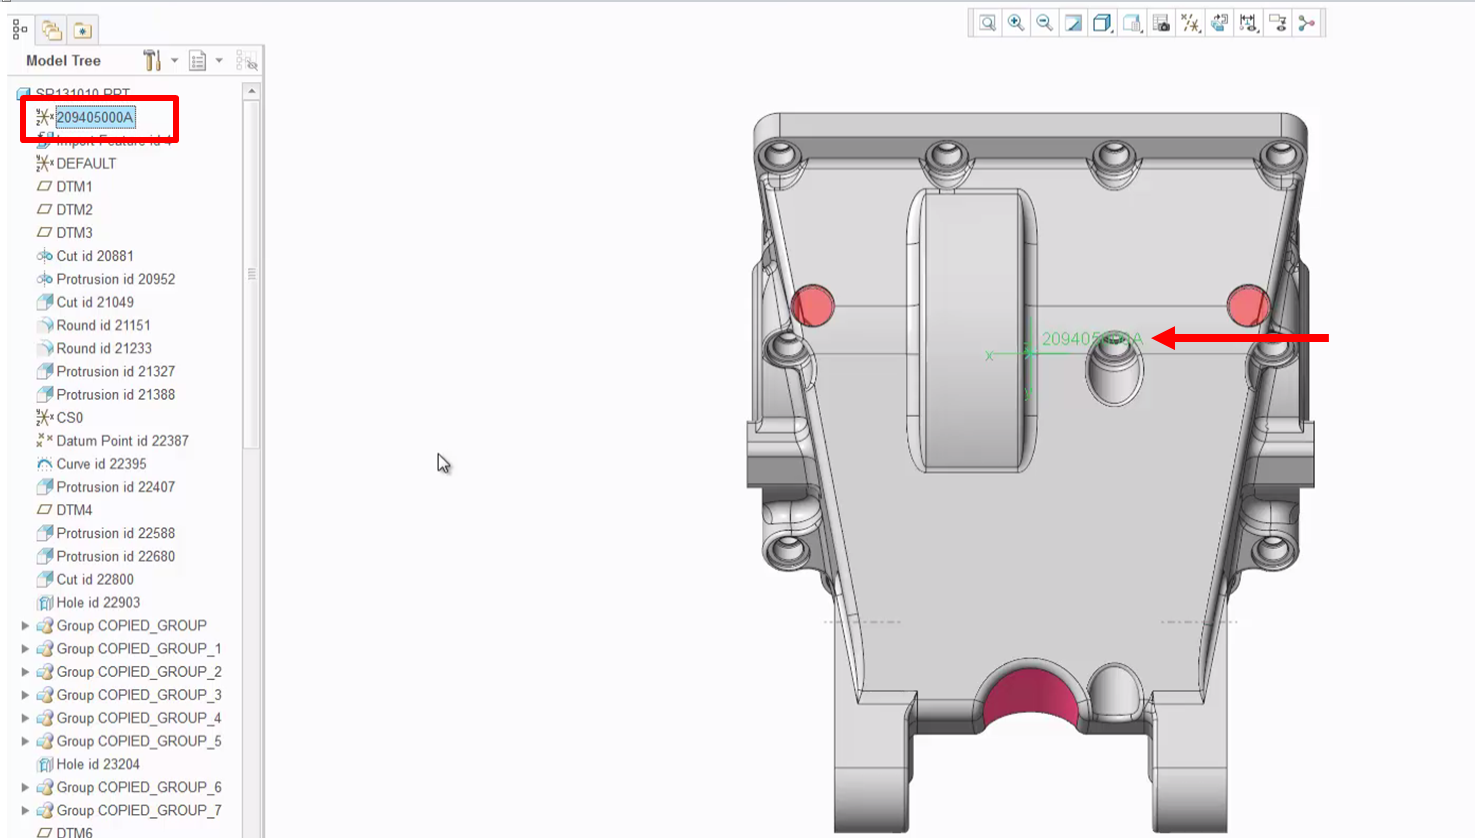Select Cut id 20881 feature

85,256
